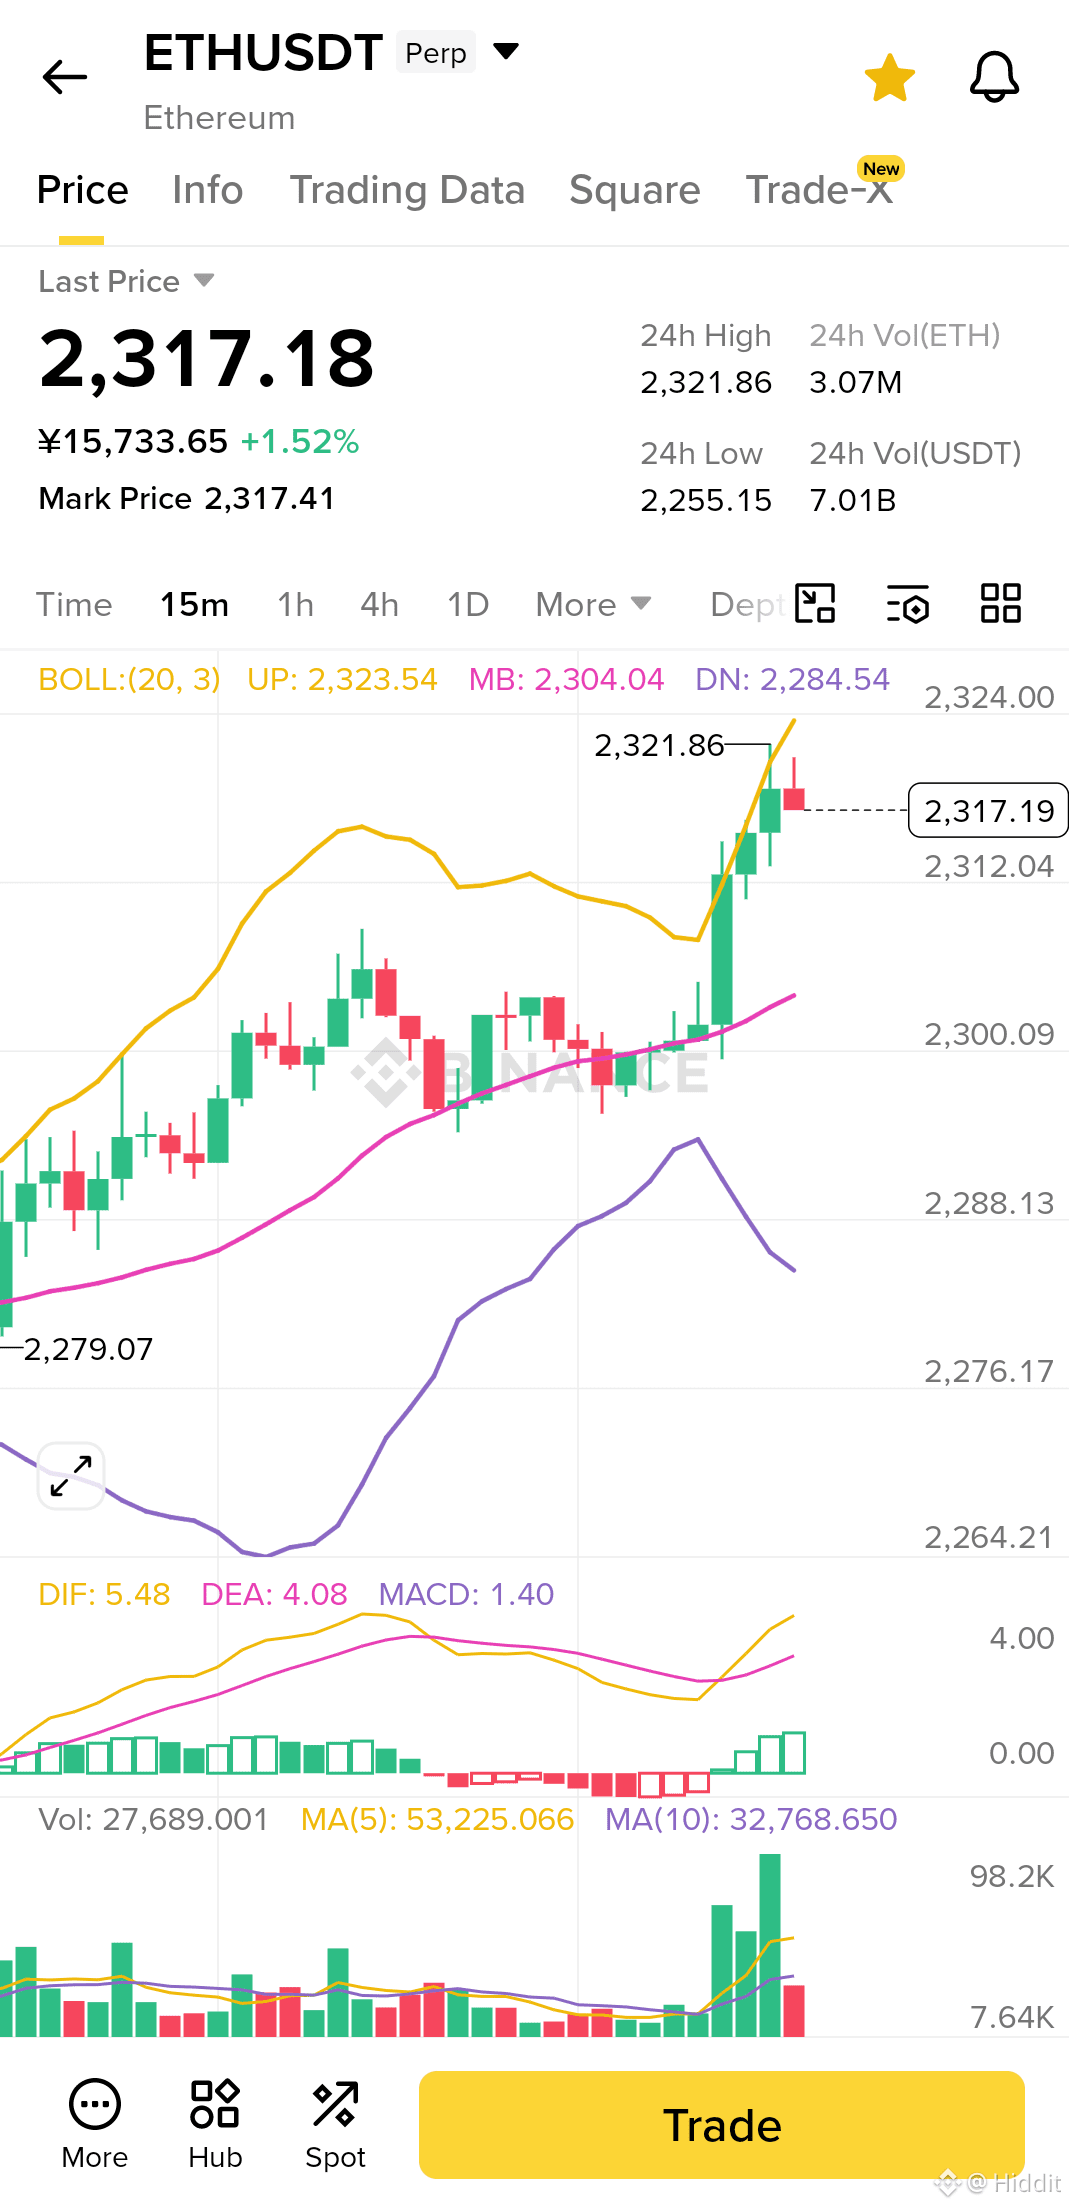Tap the chart drawing tools icon

click(815, 604)
